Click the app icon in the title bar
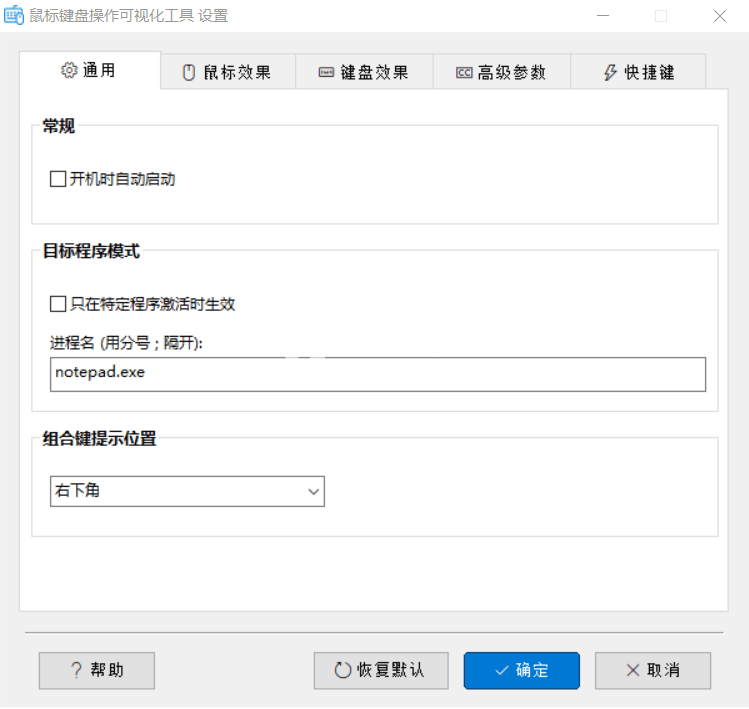749x709 pixels. 14,15
